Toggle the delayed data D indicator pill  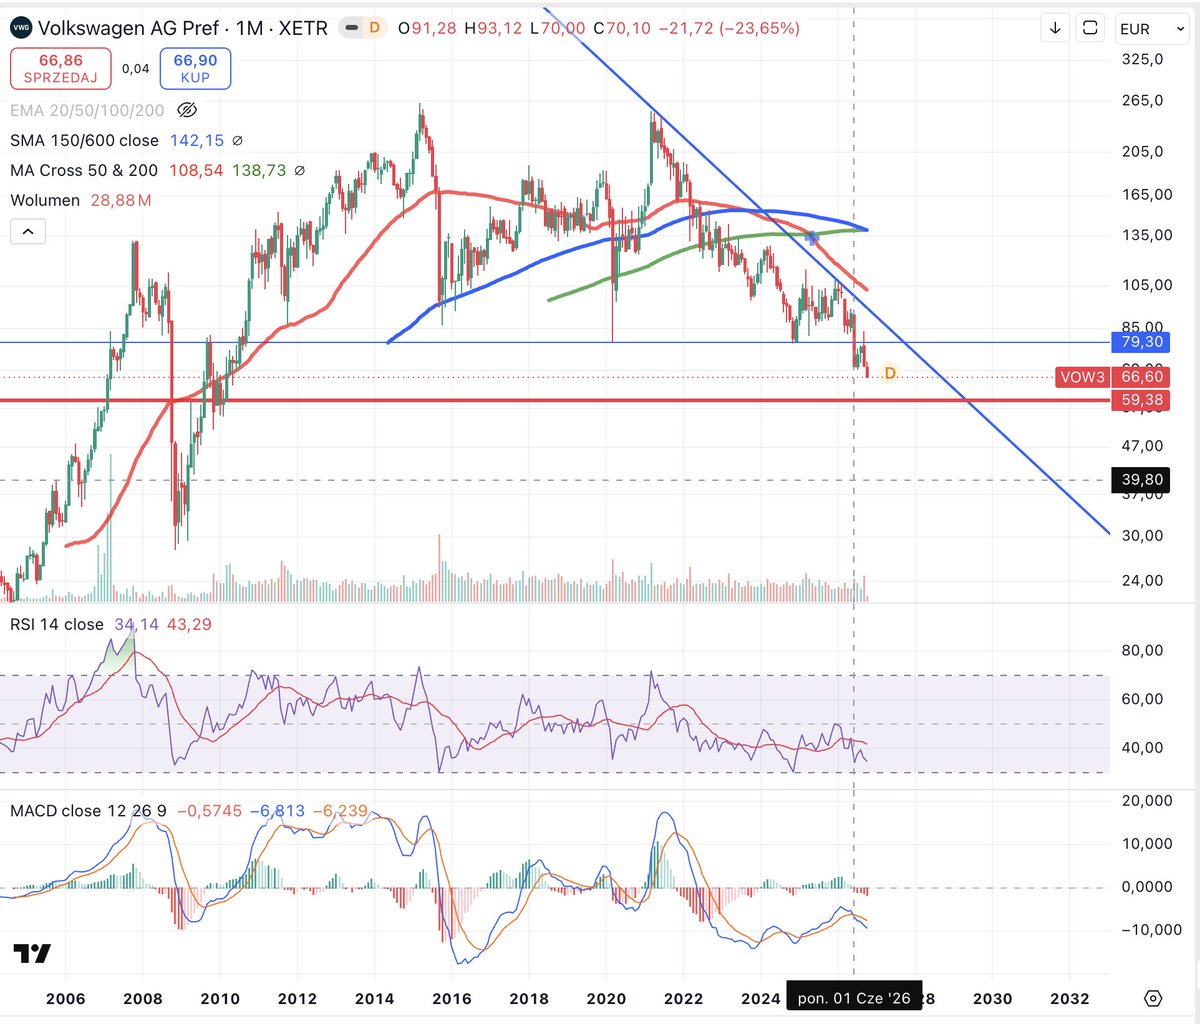pyautogui.click(x=363, y=28)
